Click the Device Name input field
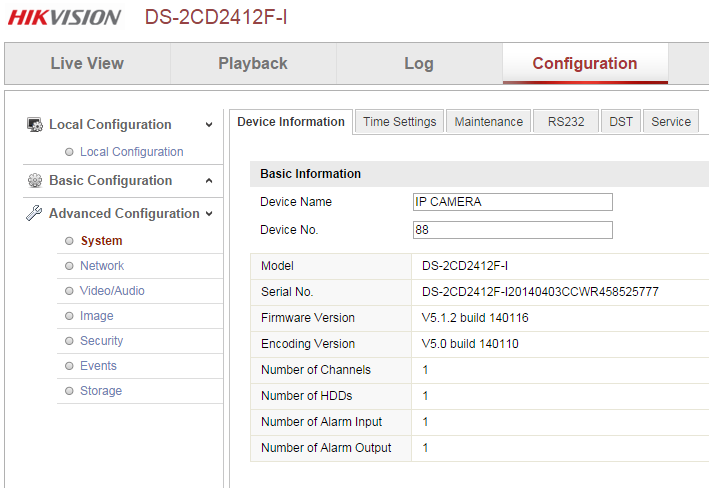The height and width of the screenshot is (488, 709). 513,202
